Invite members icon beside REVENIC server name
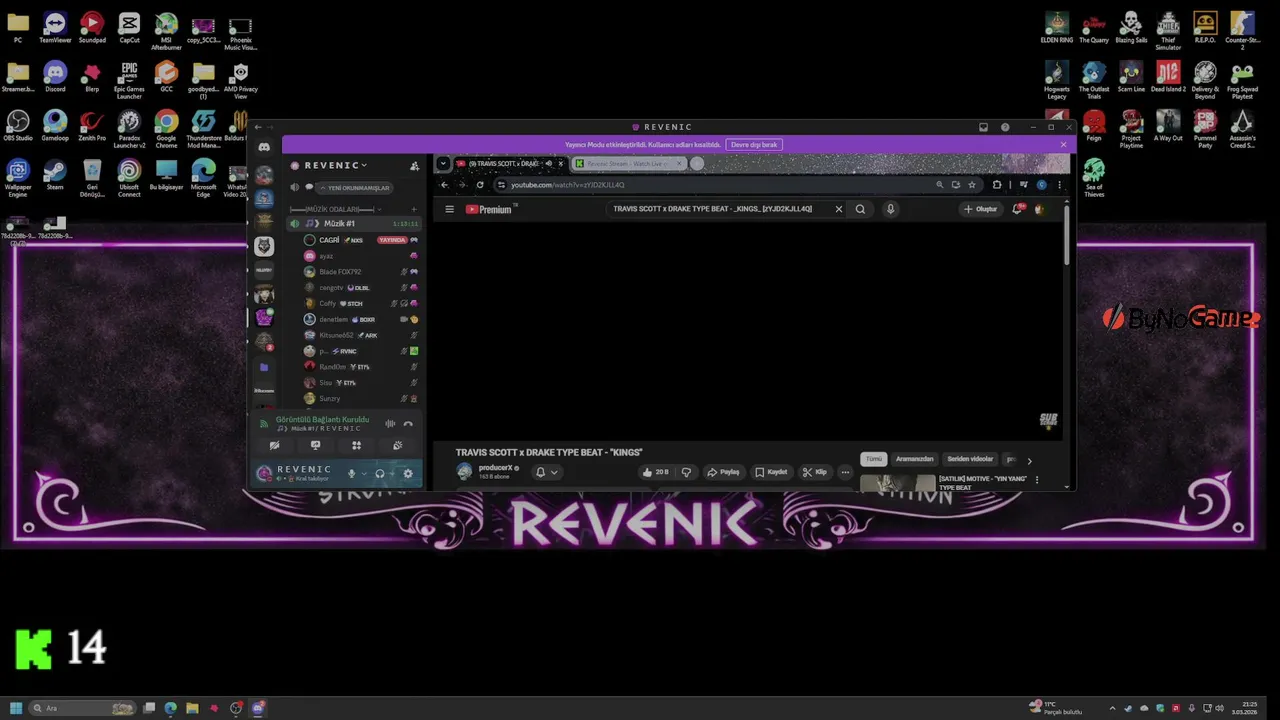The width and height of the screenshot is (1280, 720). (x=414, y=165)
